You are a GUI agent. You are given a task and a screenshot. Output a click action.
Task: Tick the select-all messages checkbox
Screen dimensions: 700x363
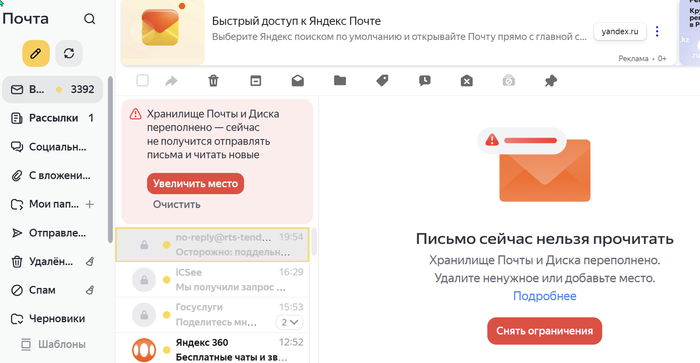(x=142, y=81)
